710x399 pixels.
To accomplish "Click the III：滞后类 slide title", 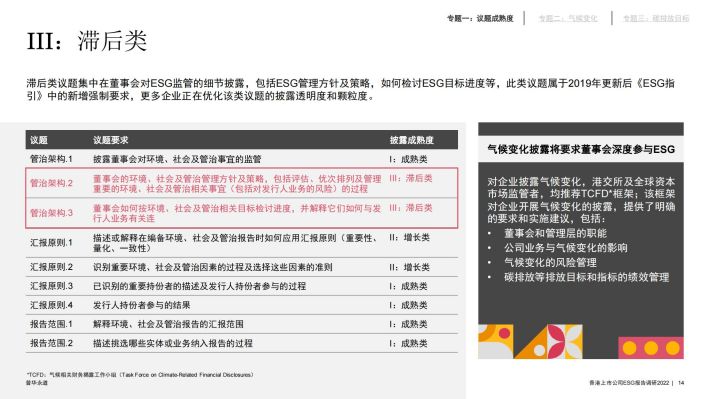I will click(87, 41).
